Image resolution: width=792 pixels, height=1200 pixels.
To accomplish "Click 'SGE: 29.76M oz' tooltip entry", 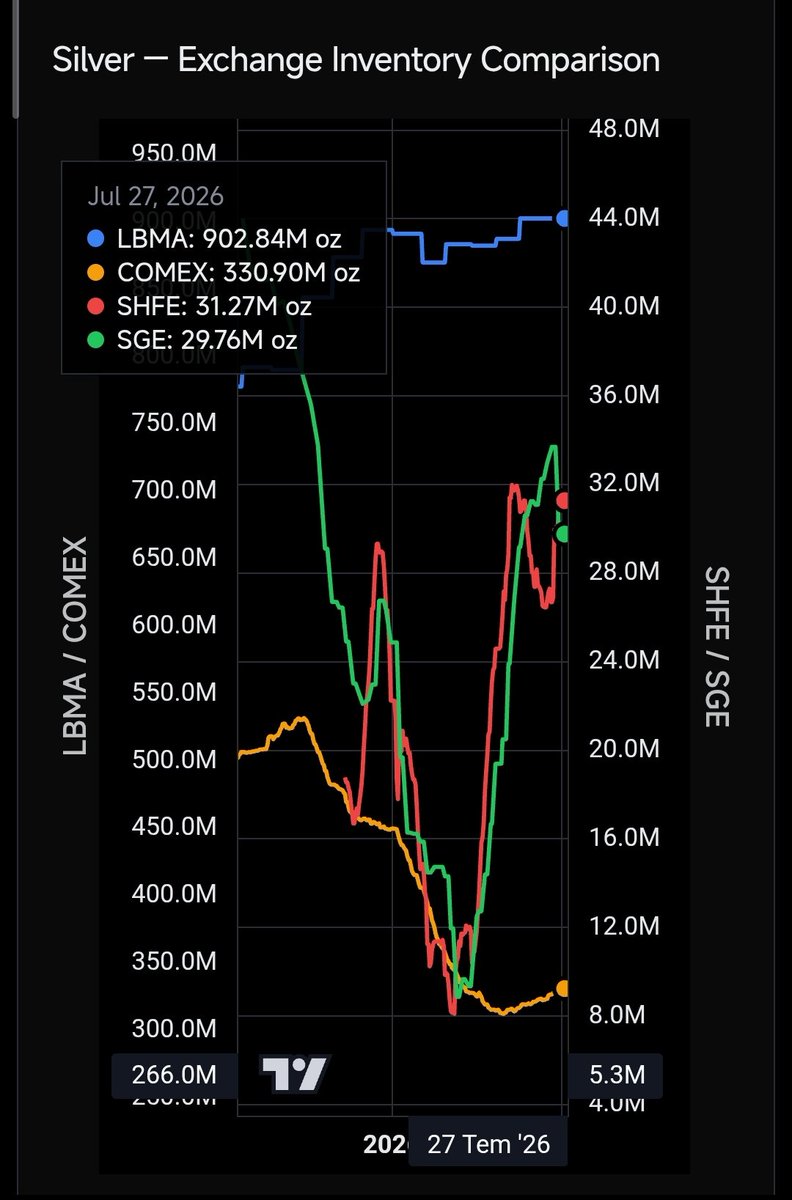I will pyautogui.click(x=206, y=340).
